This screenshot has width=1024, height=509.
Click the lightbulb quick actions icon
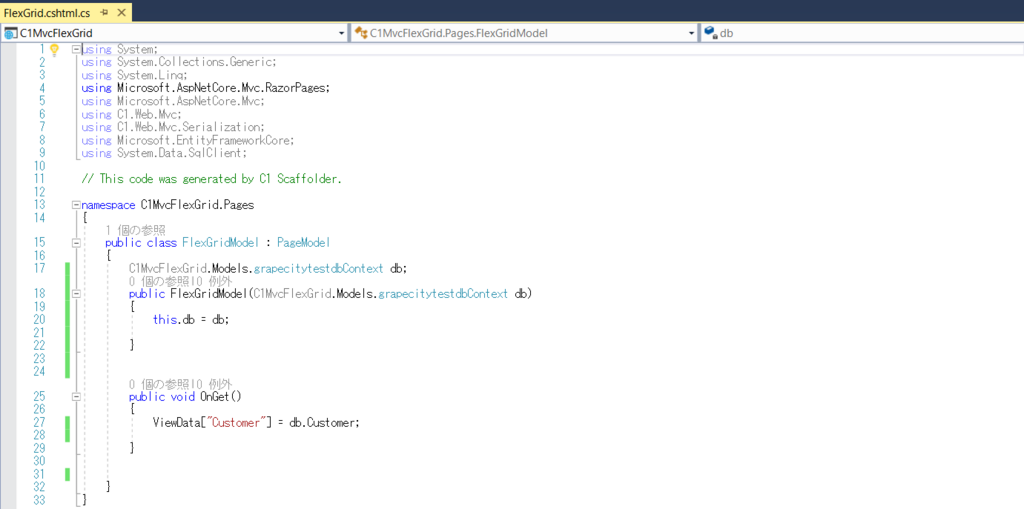coord(55,49)
